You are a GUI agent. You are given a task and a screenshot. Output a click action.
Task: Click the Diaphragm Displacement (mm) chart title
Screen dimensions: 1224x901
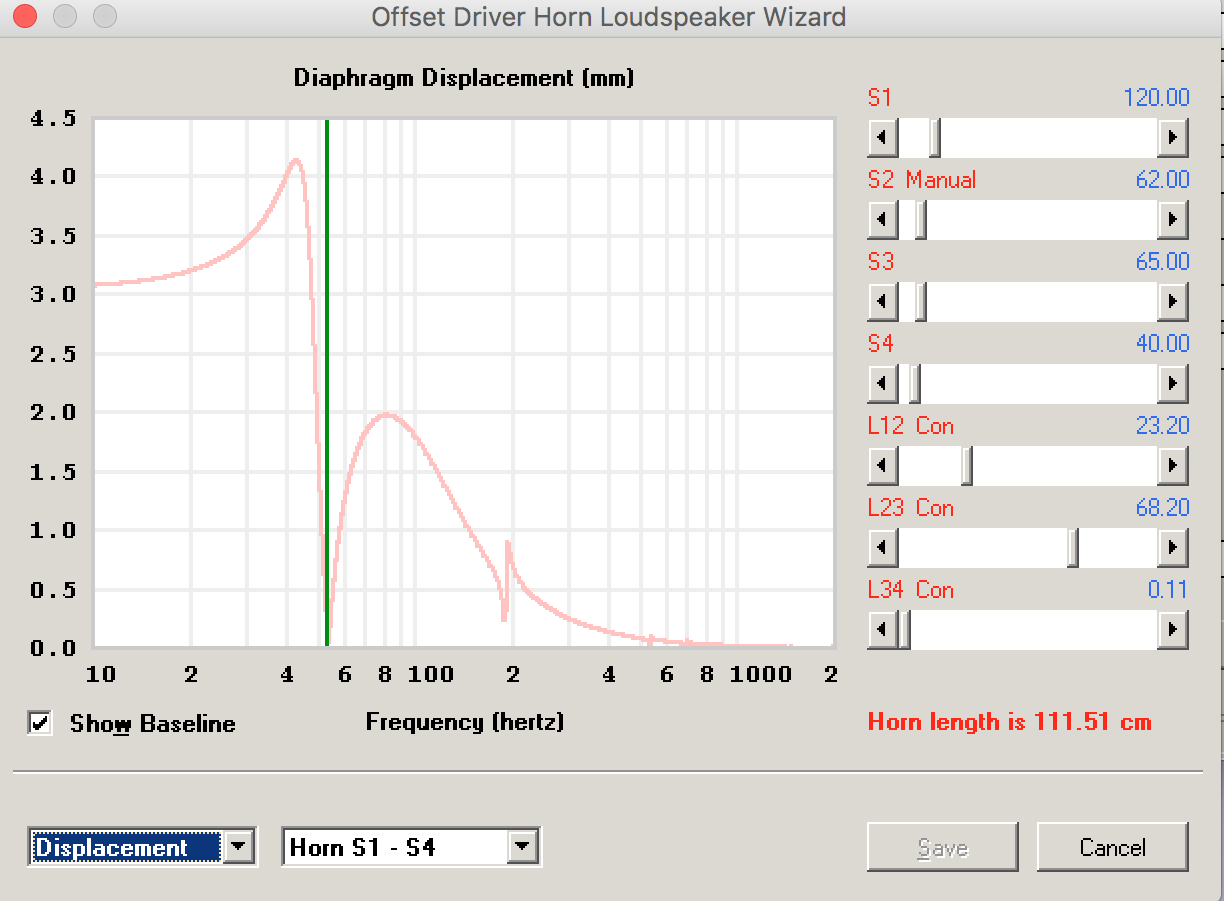pos(464,78)
